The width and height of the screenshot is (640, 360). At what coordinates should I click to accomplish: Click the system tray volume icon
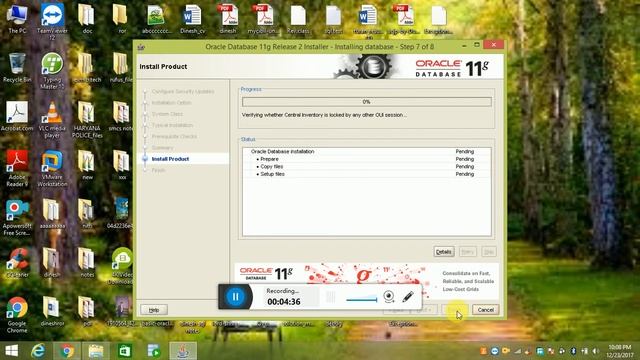pos(596,351)
